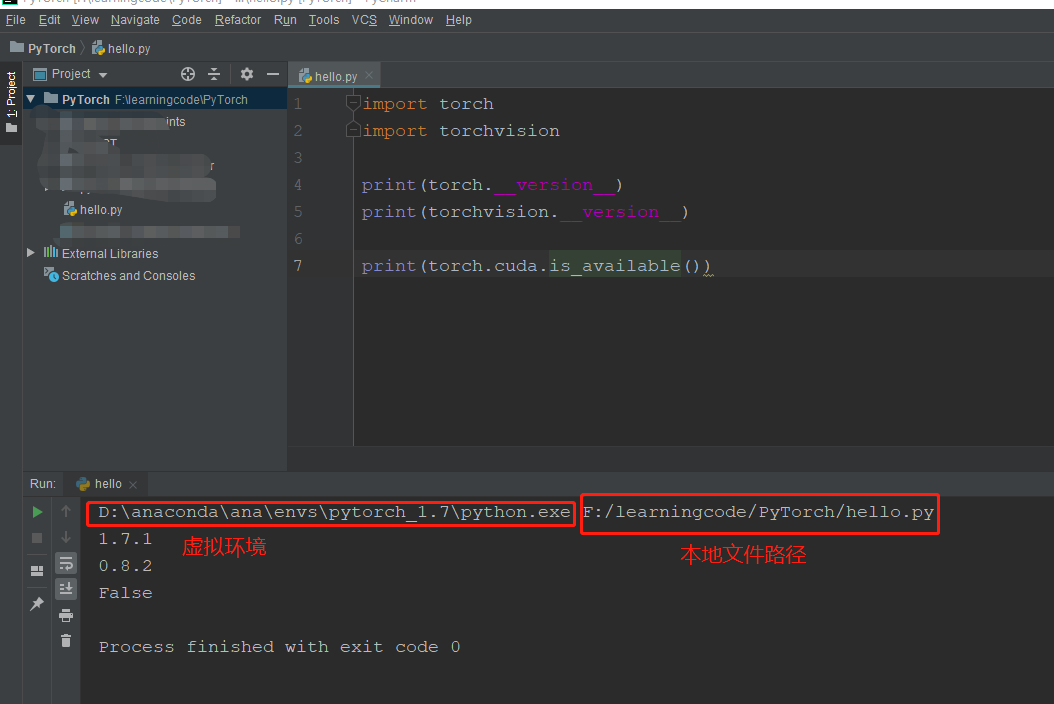Hide the Project tool window
1054x704 pixels.
coord(272,74)
